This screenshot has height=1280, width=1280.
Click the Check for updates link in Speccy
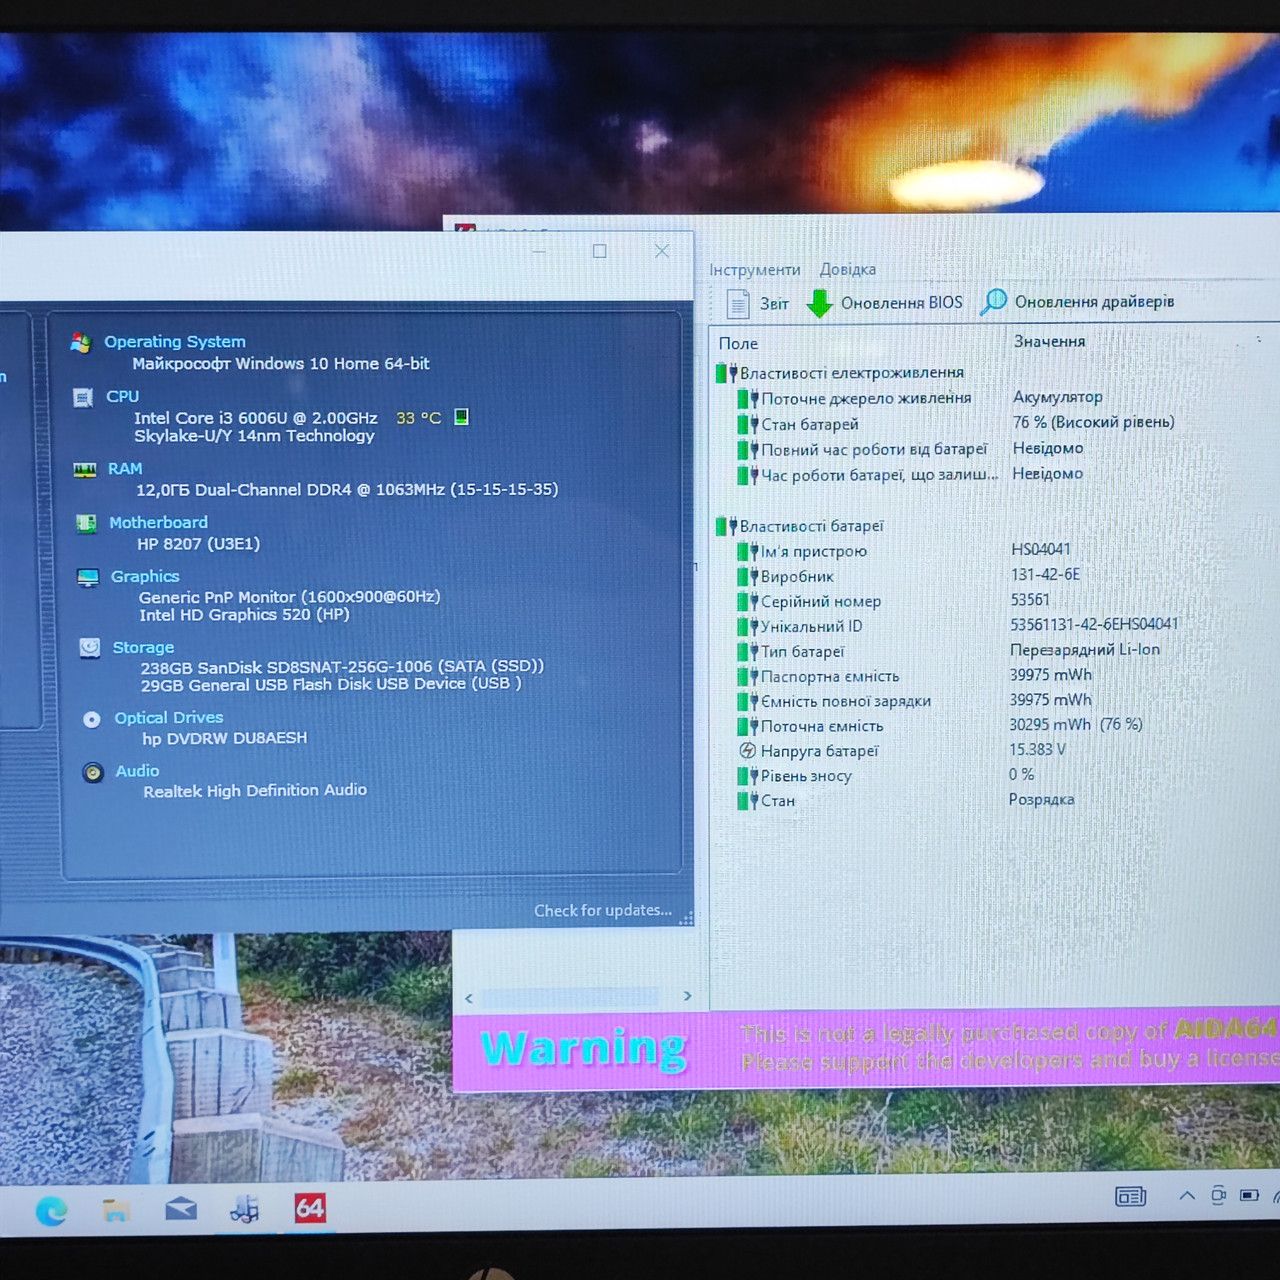point(603,910)
